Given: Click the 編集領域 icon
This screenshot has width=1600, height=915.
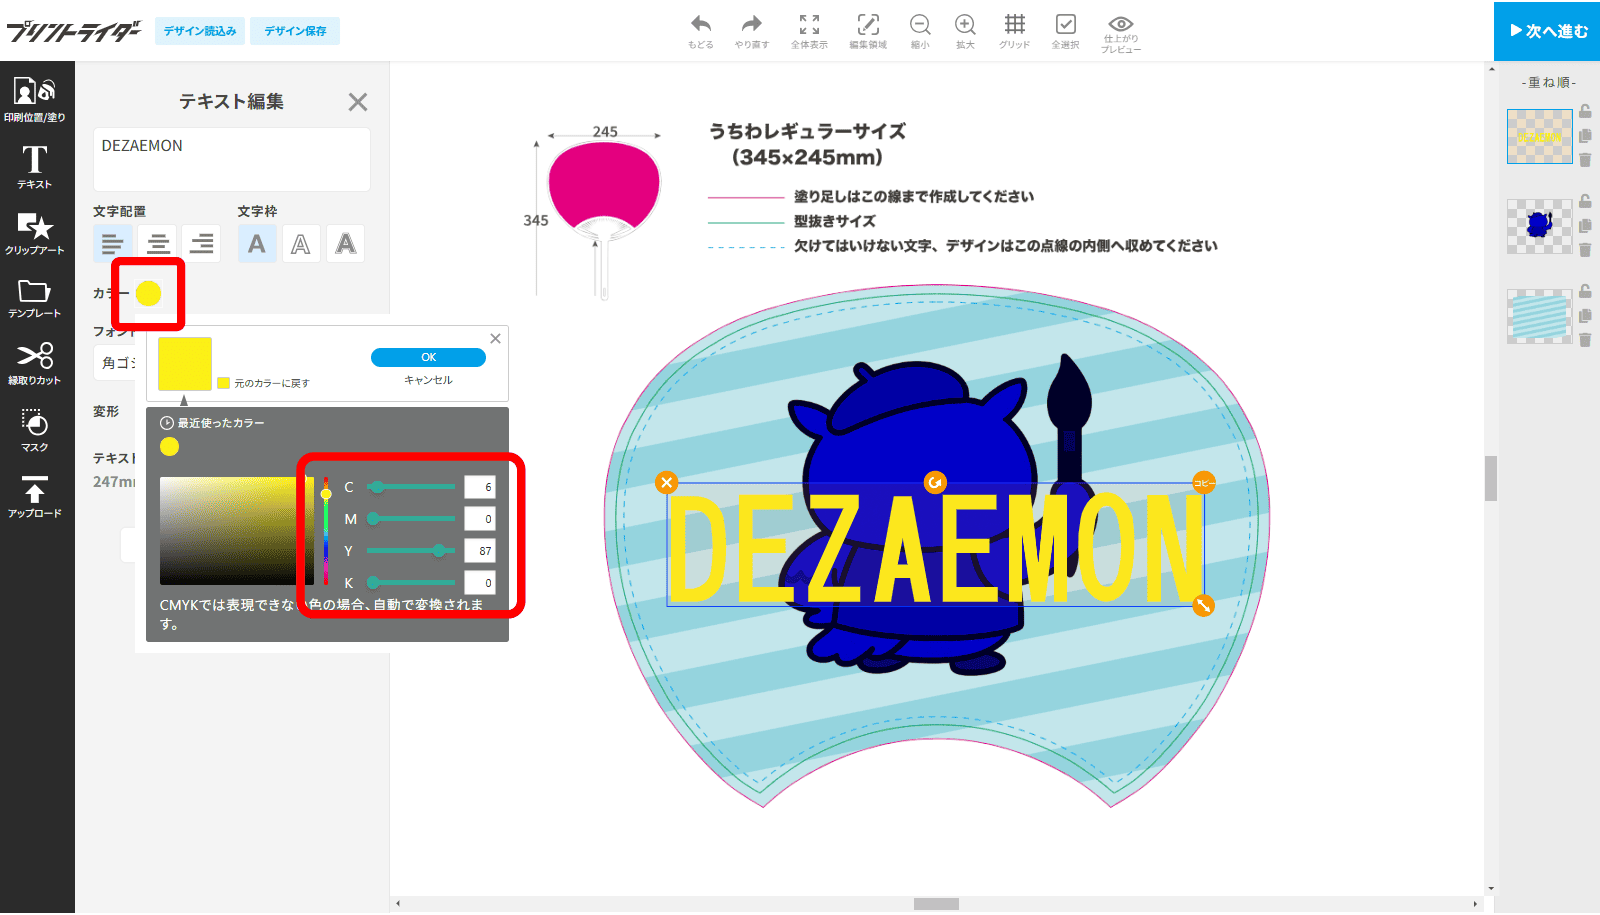Looking at the screenshot, I should coord(868,31).
